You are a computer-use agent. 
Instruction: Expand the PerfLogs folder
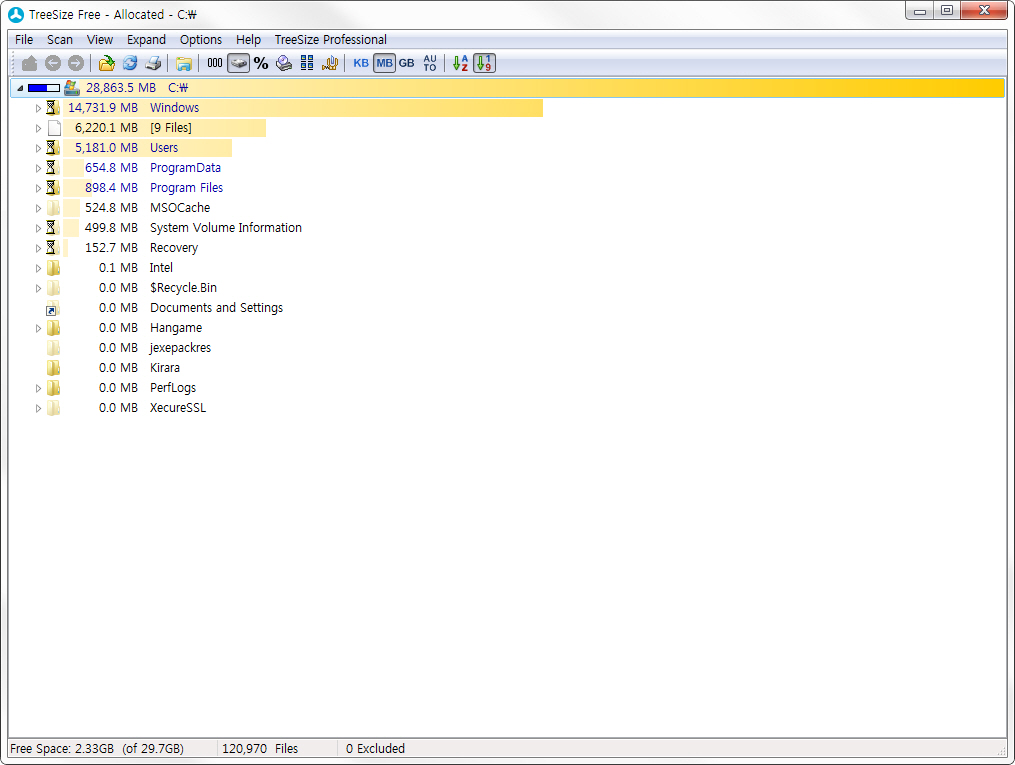[38, 388]
